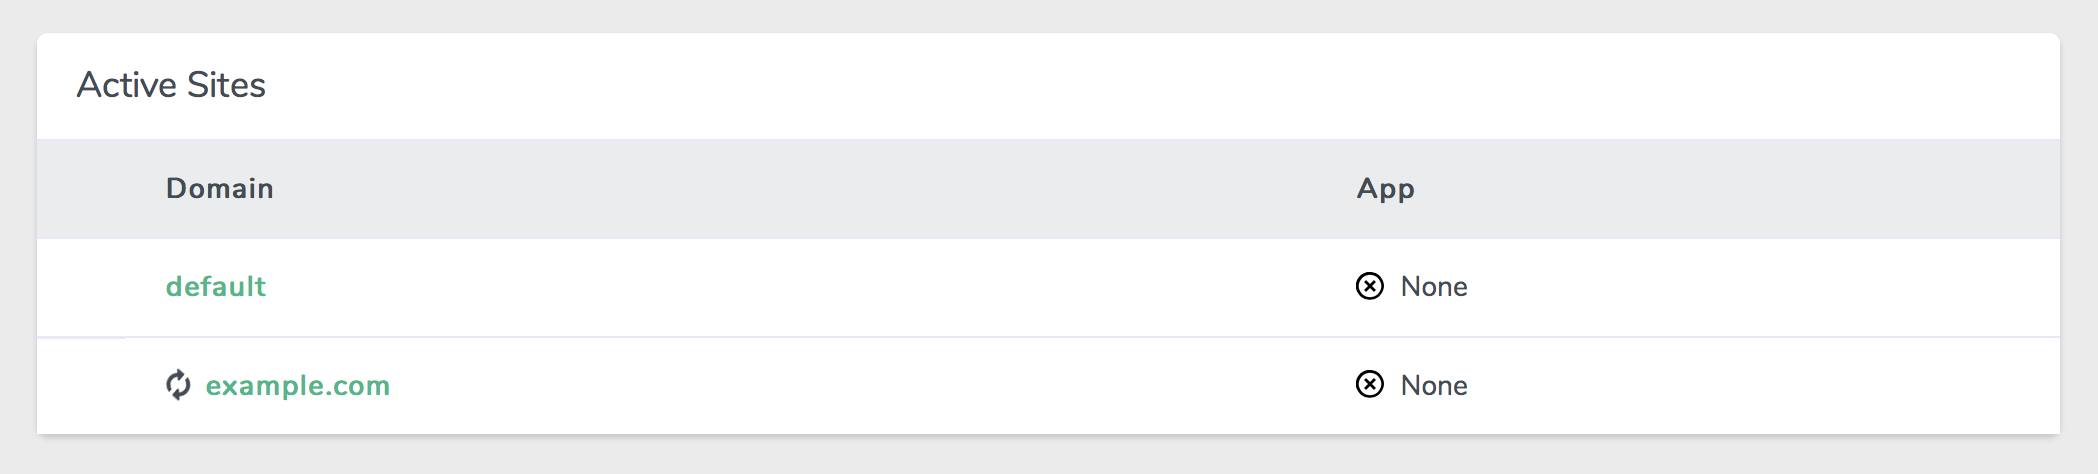Click empty space right of Active Sites title
Screen dimensions: 2098x474
click(x=1100, y=85)
